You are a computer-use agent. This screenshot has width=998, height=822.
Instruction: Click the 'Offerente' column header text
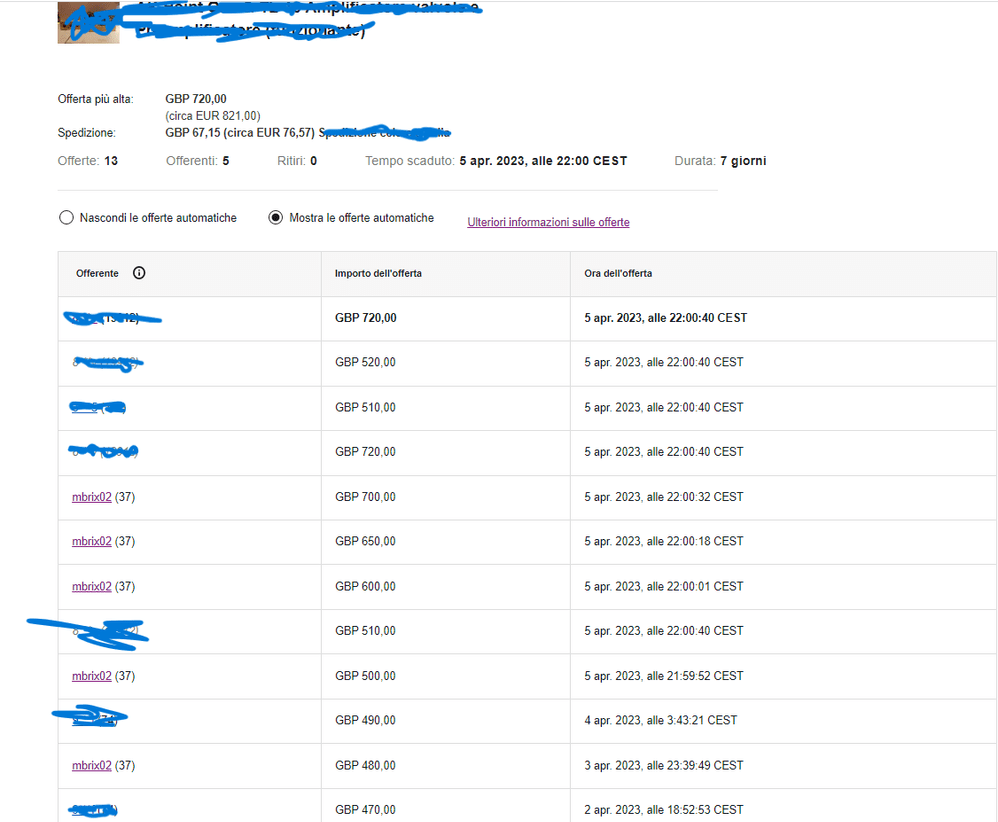[97, 273]
